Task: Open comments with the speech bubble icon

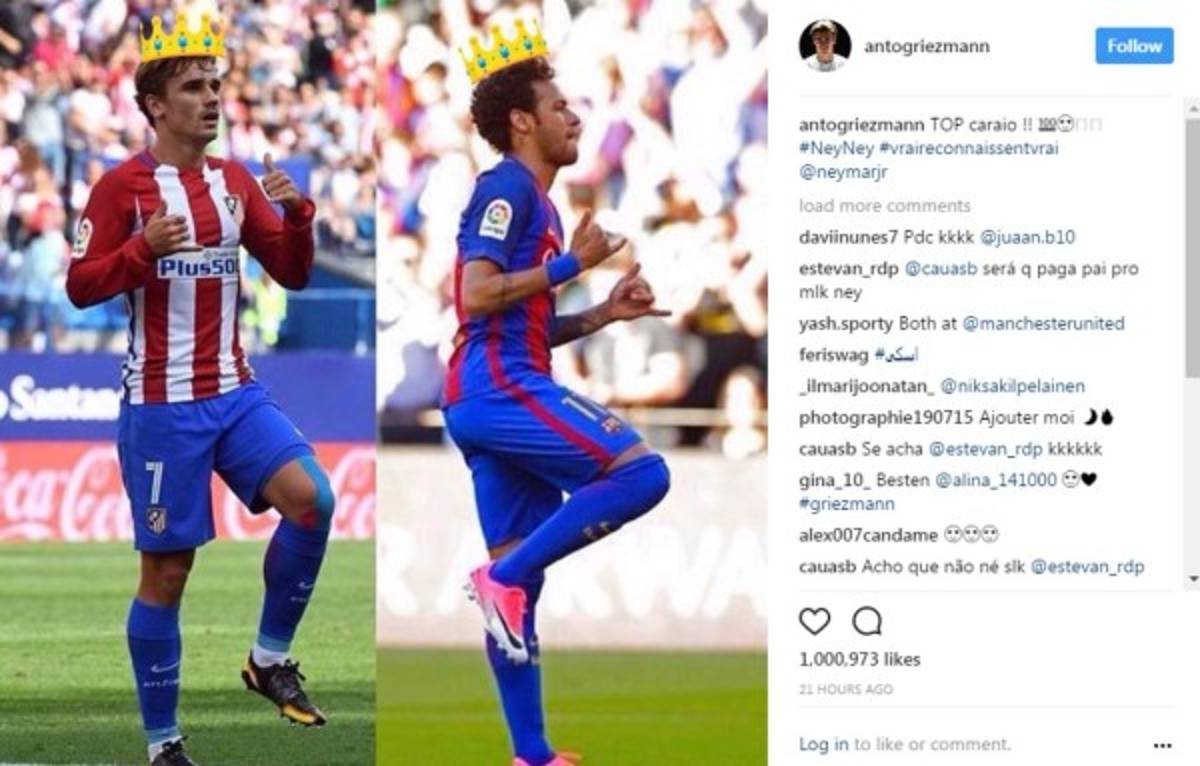Action: (867, 621)
